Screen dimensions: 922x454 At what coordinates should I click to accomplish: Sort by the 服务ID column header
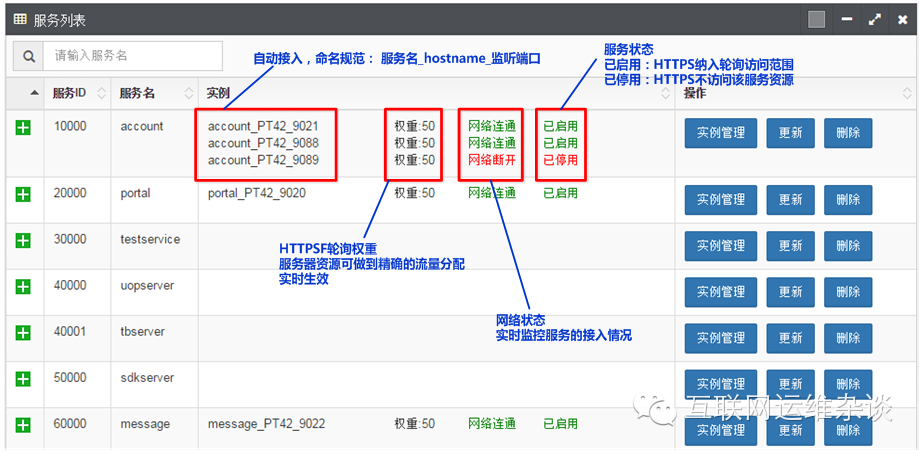(x=77, y=93)
